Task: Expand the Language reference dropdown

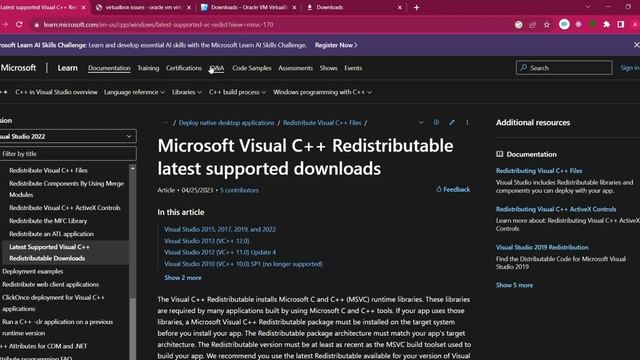Action: point(134,92)
